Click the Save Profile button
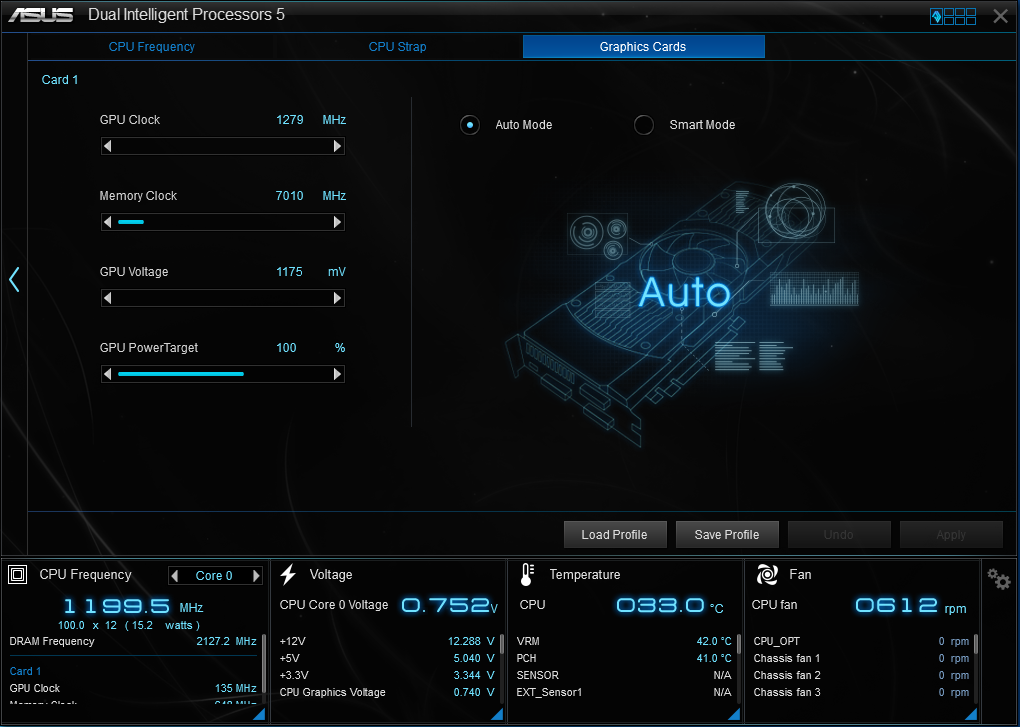The height and width of the screenshot is (727, 1020). point(727,535)
